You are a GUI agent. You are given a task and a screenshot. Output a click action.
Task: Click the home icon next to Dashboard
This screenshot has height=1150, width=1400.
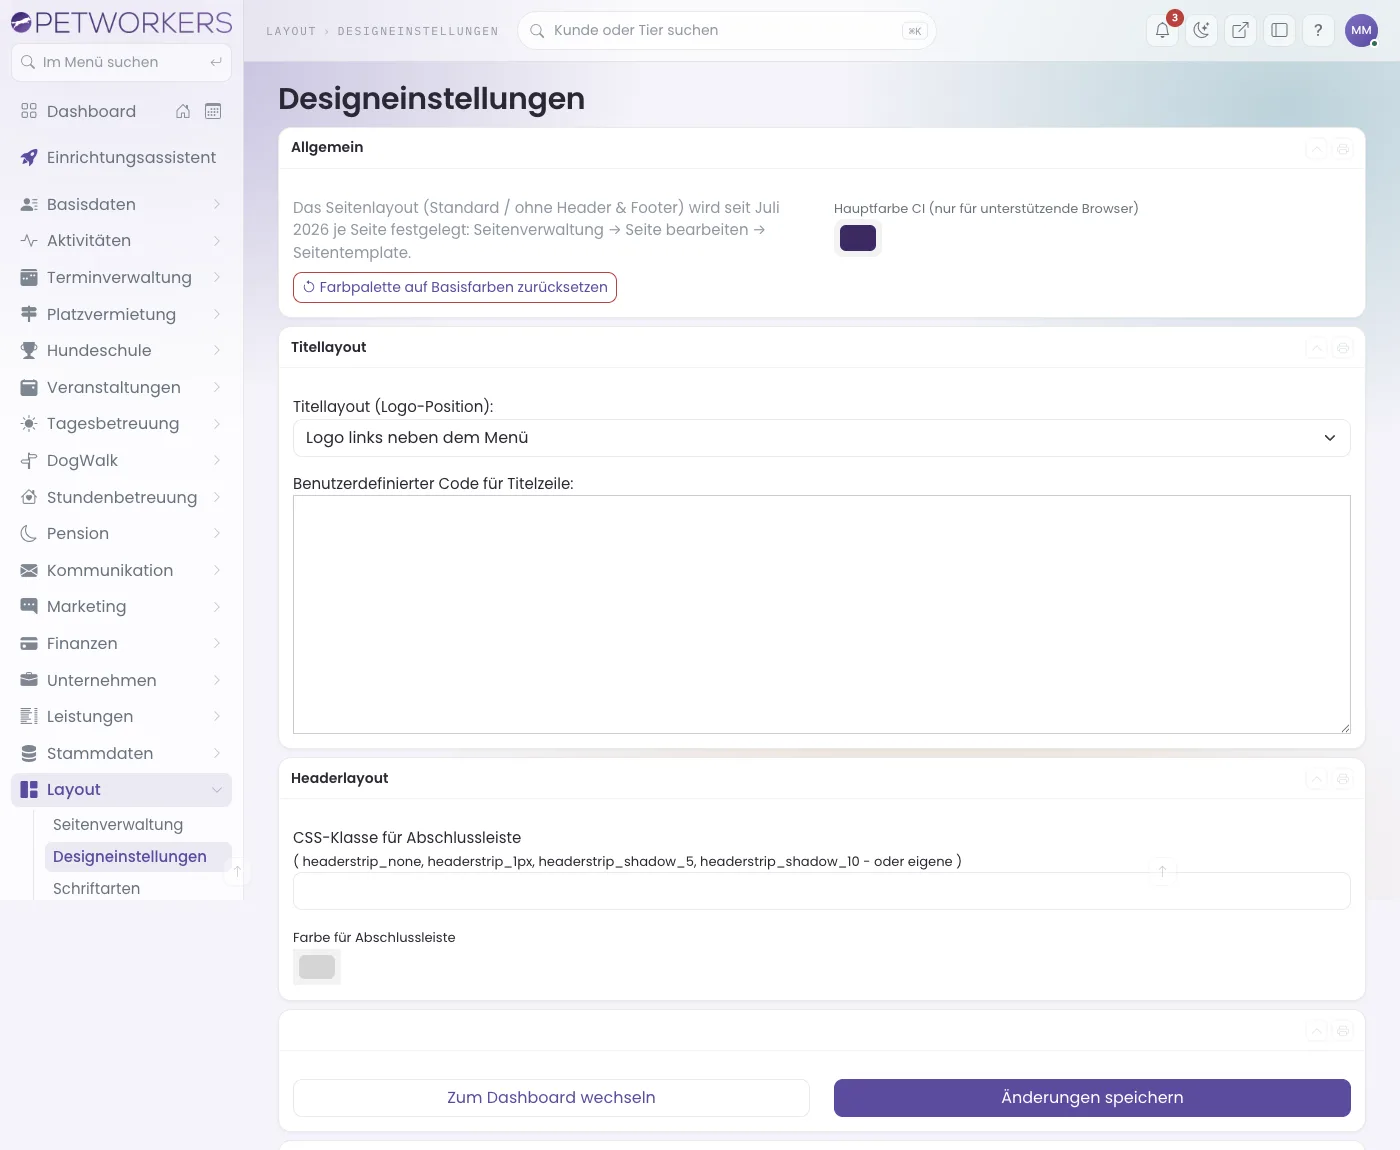[x=183, y=111]
